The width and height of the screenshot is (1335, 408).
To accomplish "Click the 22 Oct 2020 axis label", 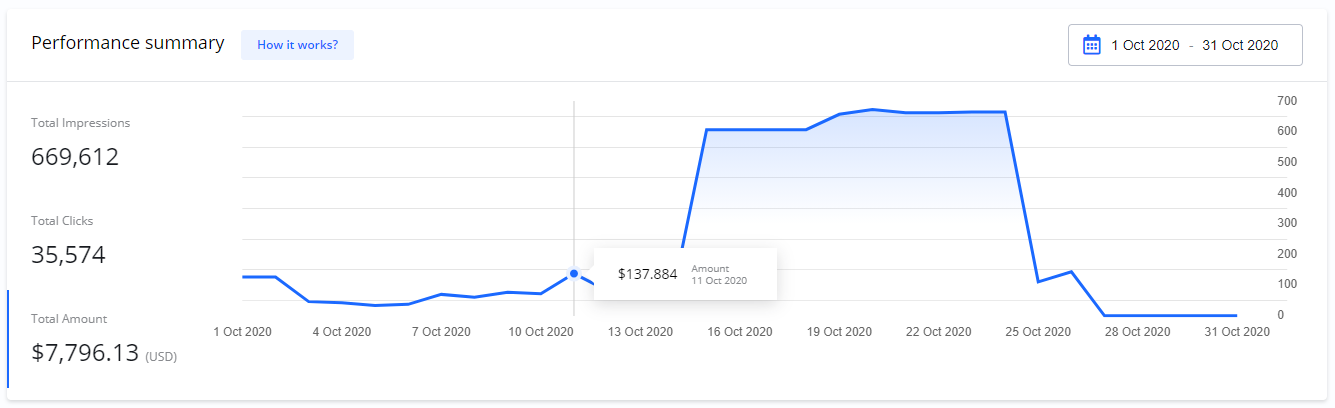I will click(x=938, y=332).
